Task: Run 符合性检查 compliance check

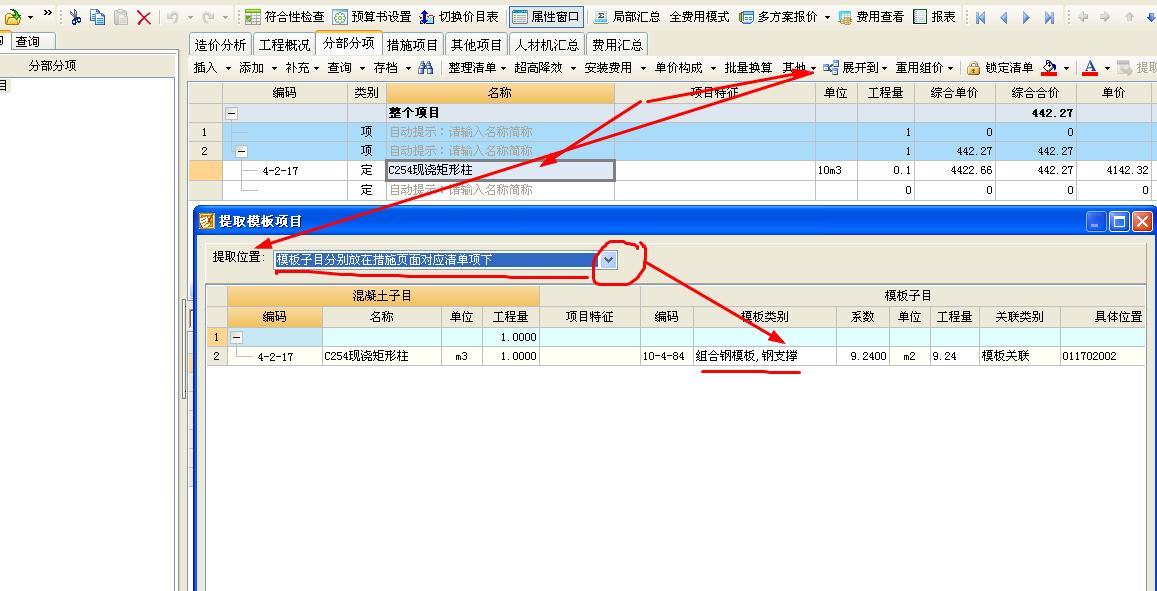Action: [x=285, y=17]
